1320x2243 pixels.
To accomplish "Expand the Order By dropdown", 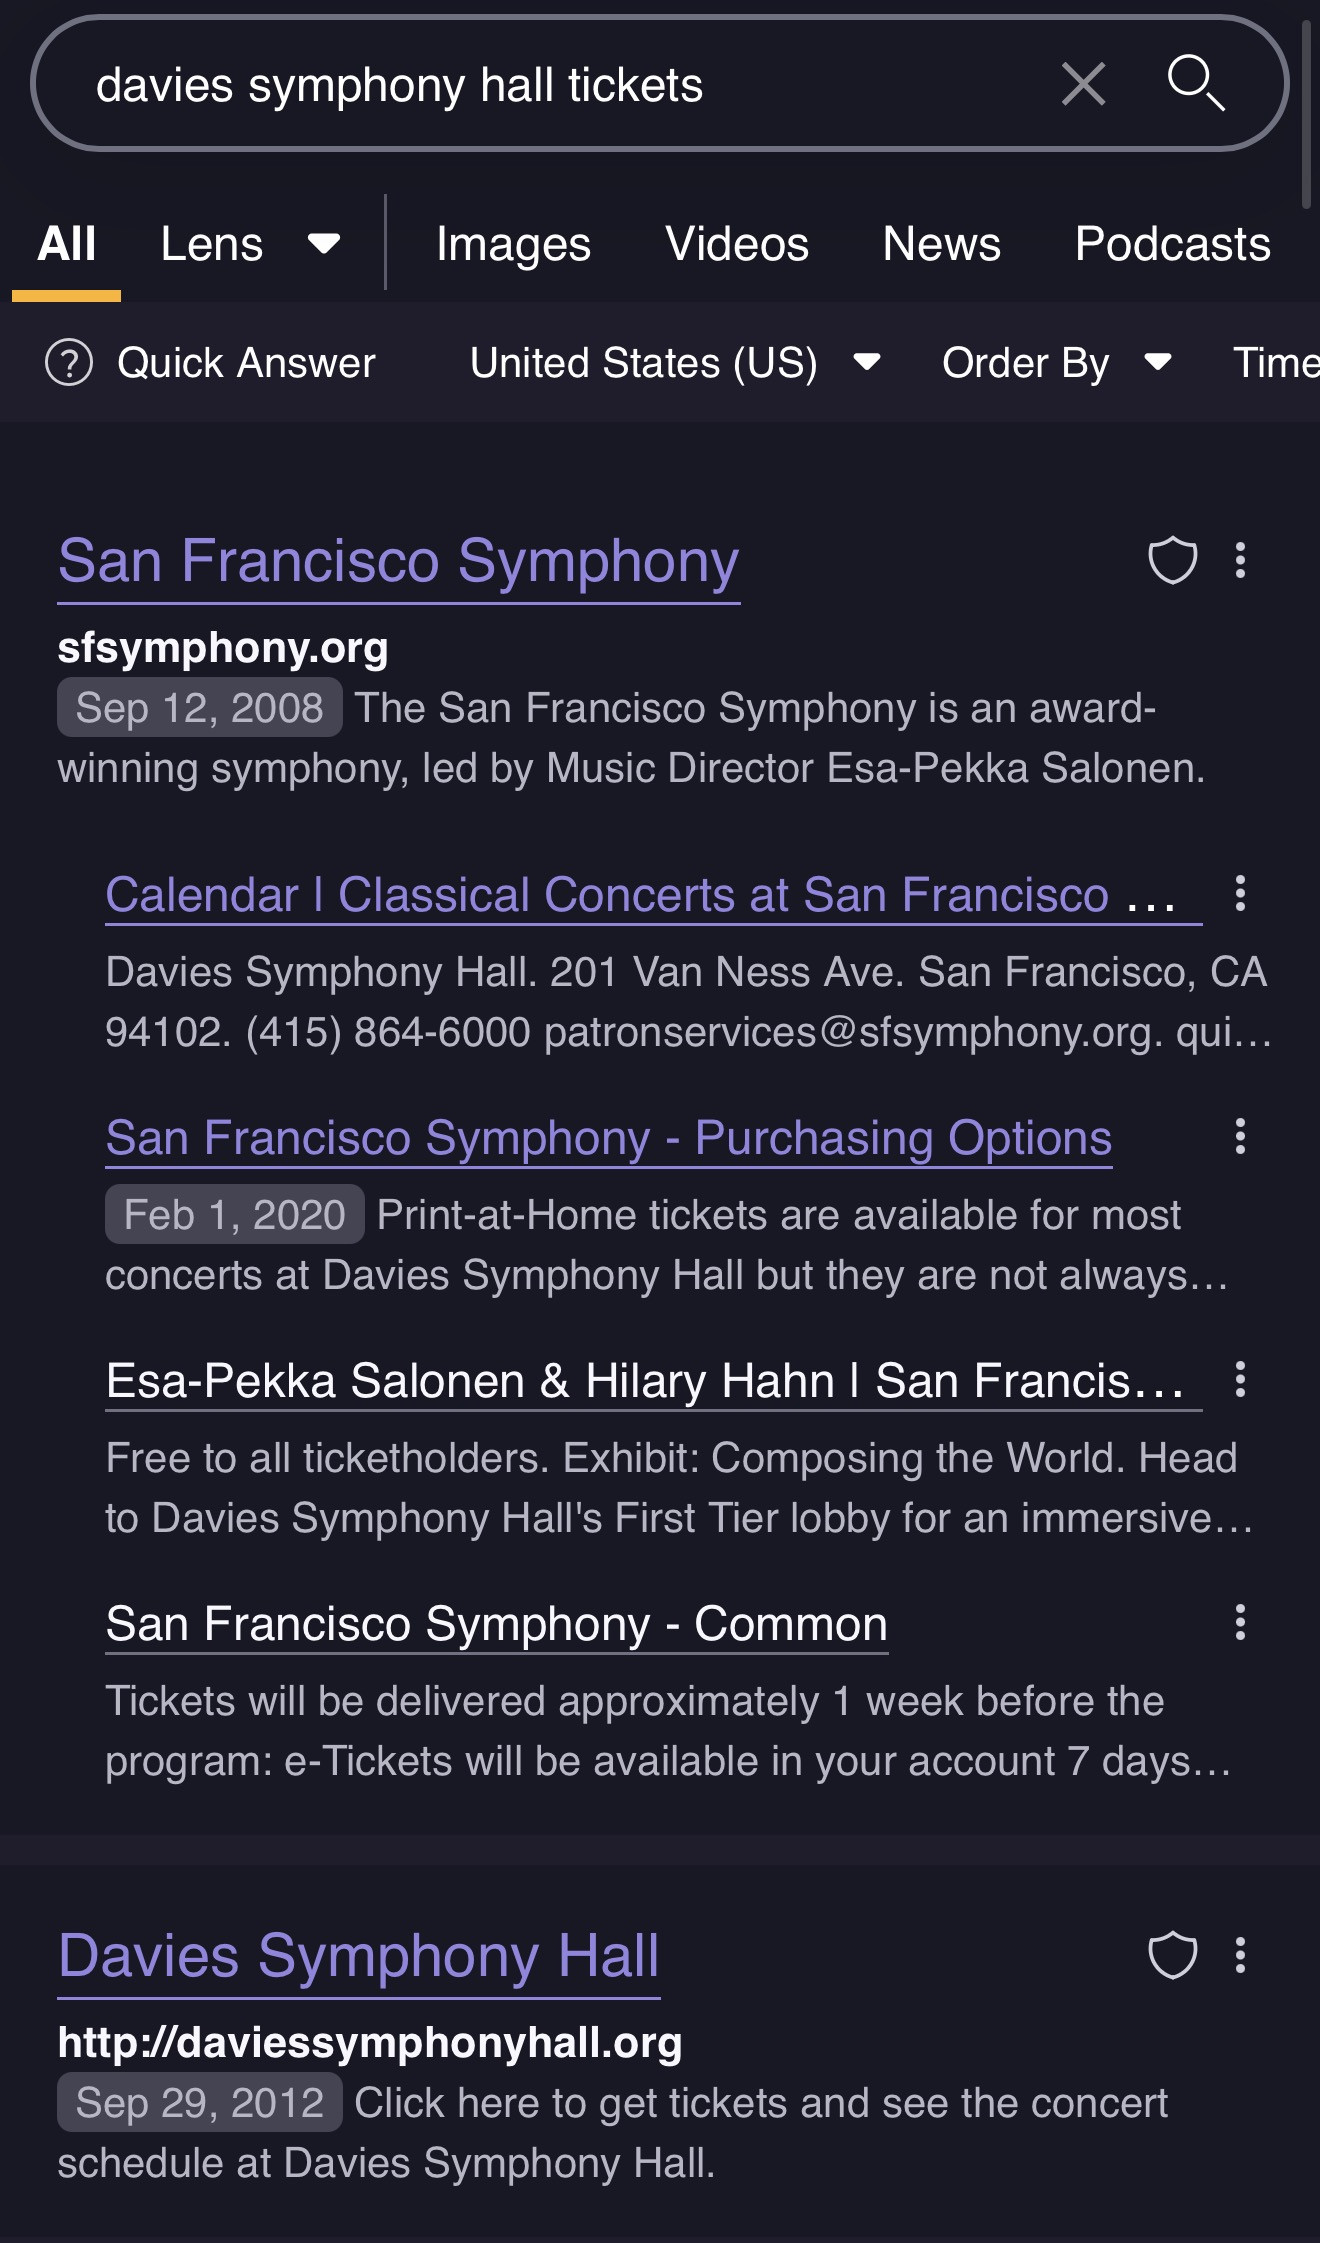I will click(x=1056, y=363).
